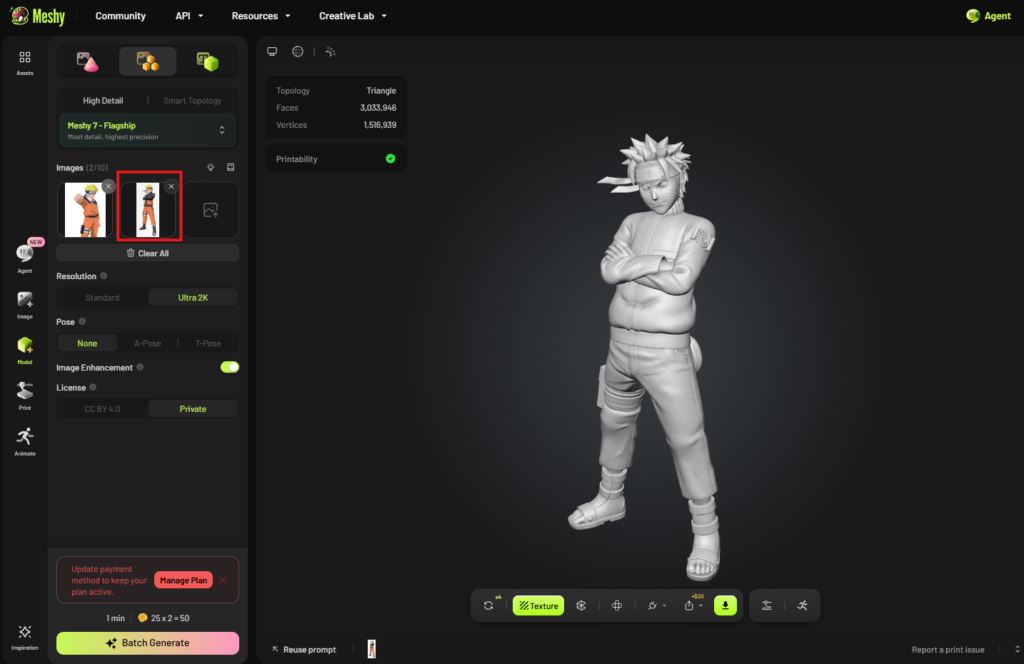The image size is (1024, 664).
Task: Select the first Naruto image thumbnail
Action: point(85,210)
